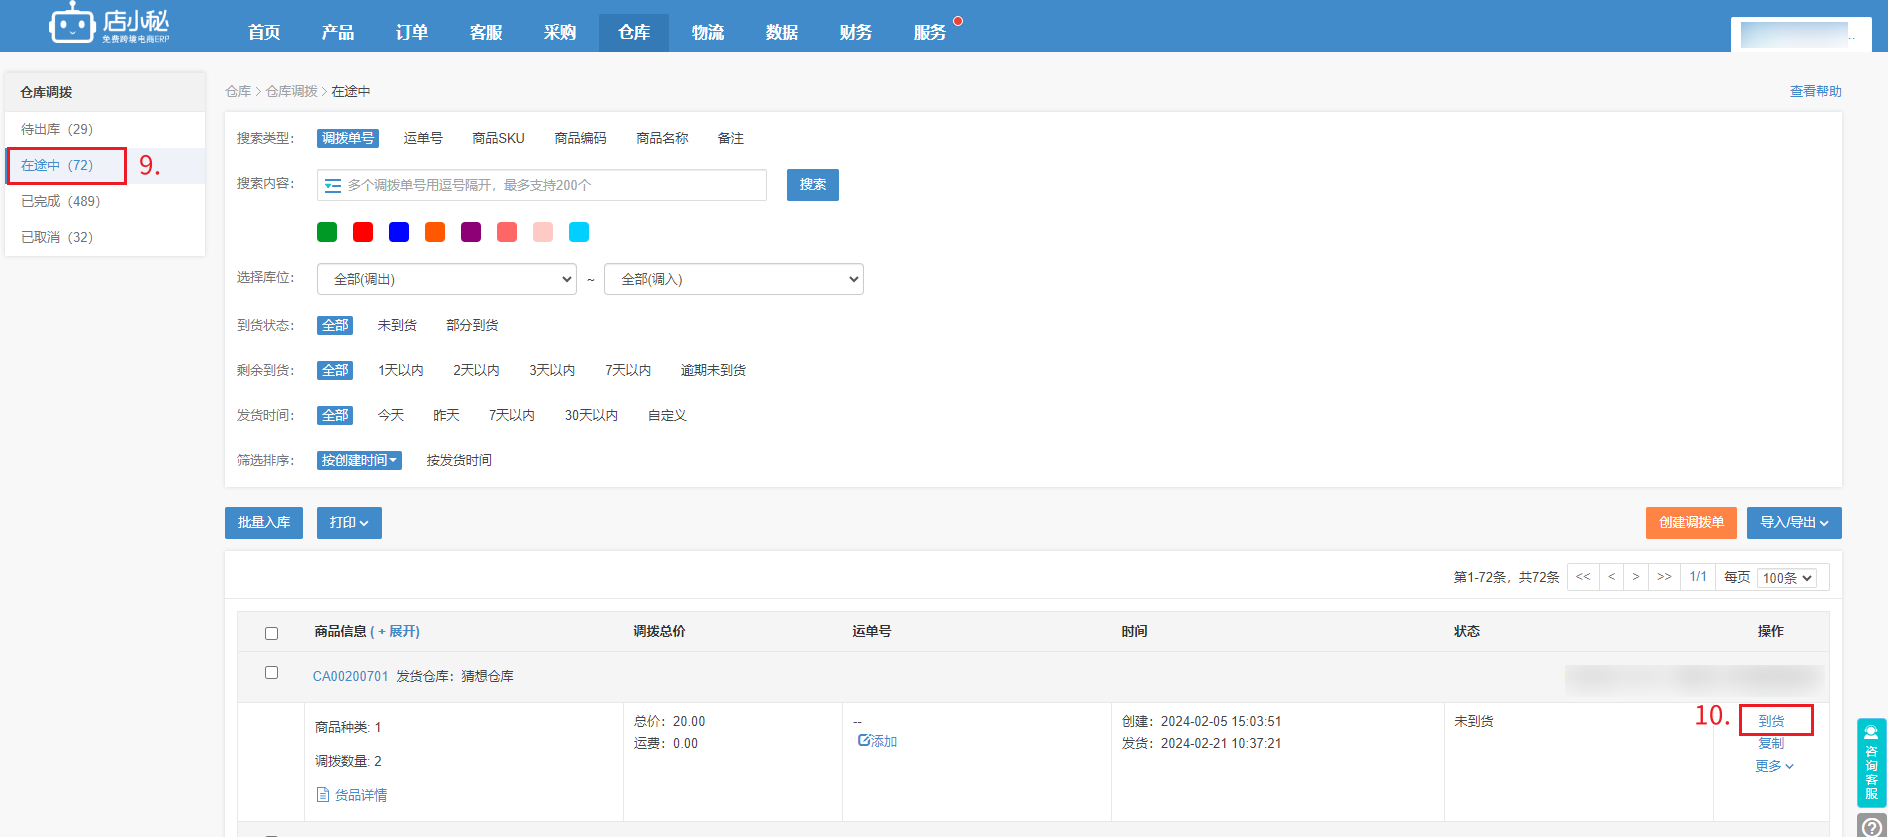Select the blue color tag filter
The height and width of the screenshot is (837, 1888).
click(x=399, y=232)
